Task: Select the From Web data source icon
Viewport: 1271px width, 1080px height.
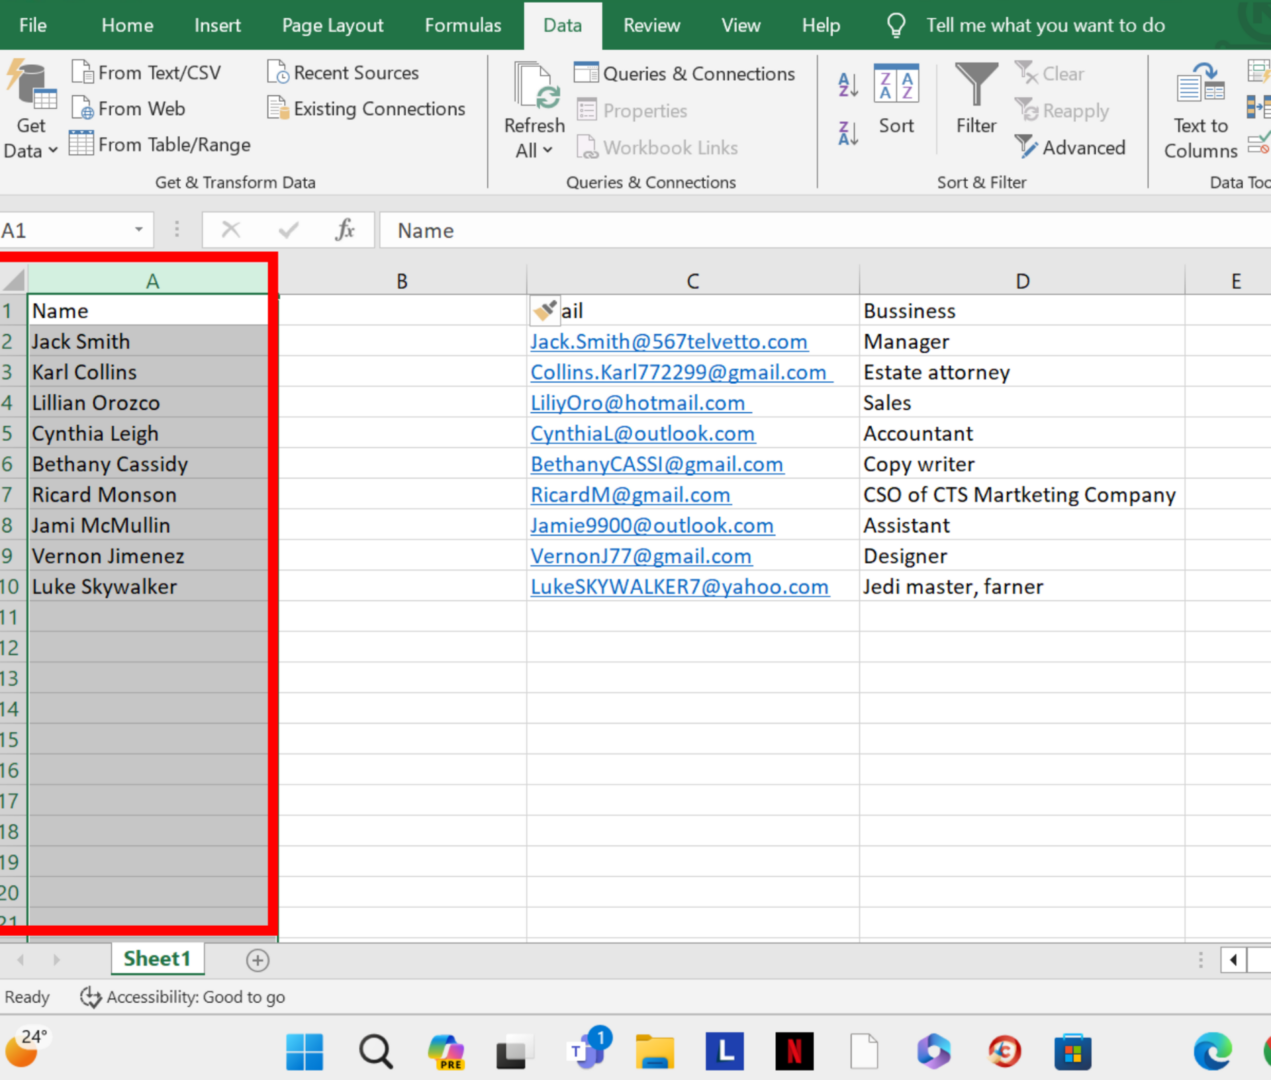Action: tap(128, 108)
